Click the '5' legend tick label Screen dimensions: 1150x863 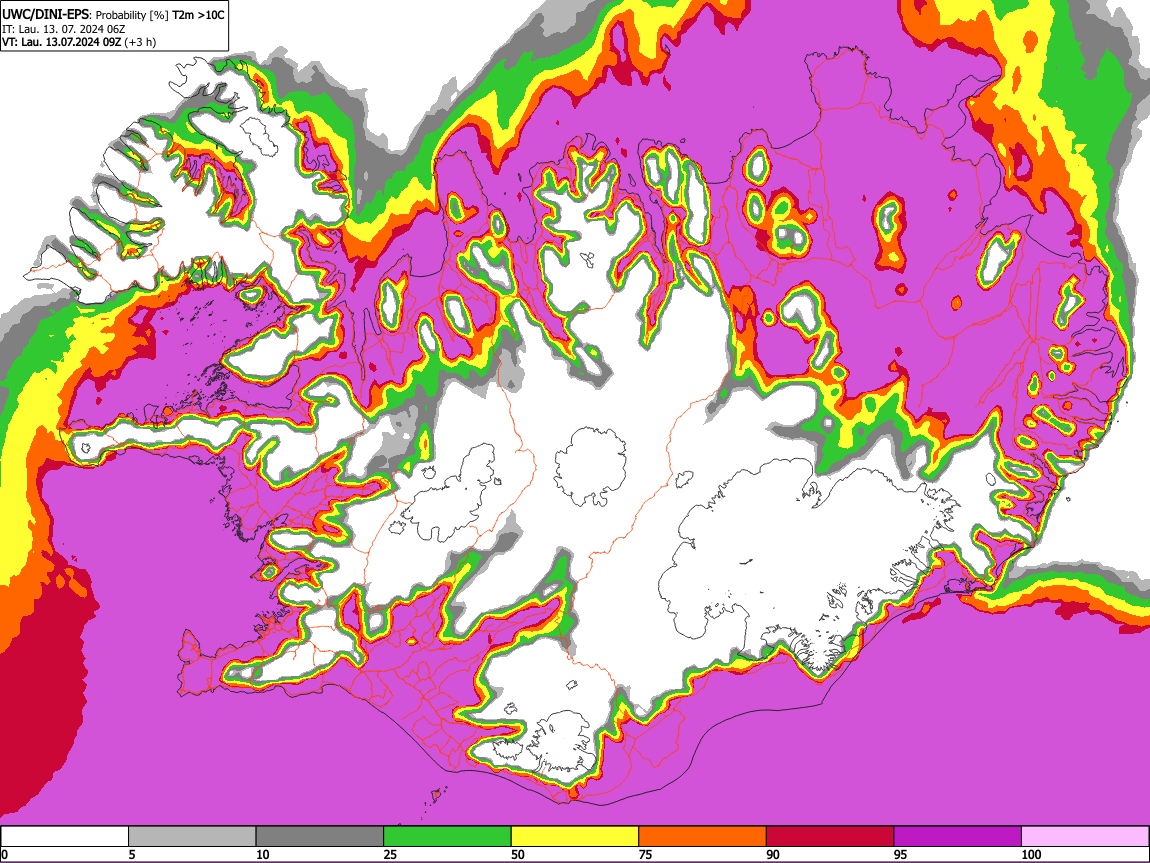click(132, 854)
